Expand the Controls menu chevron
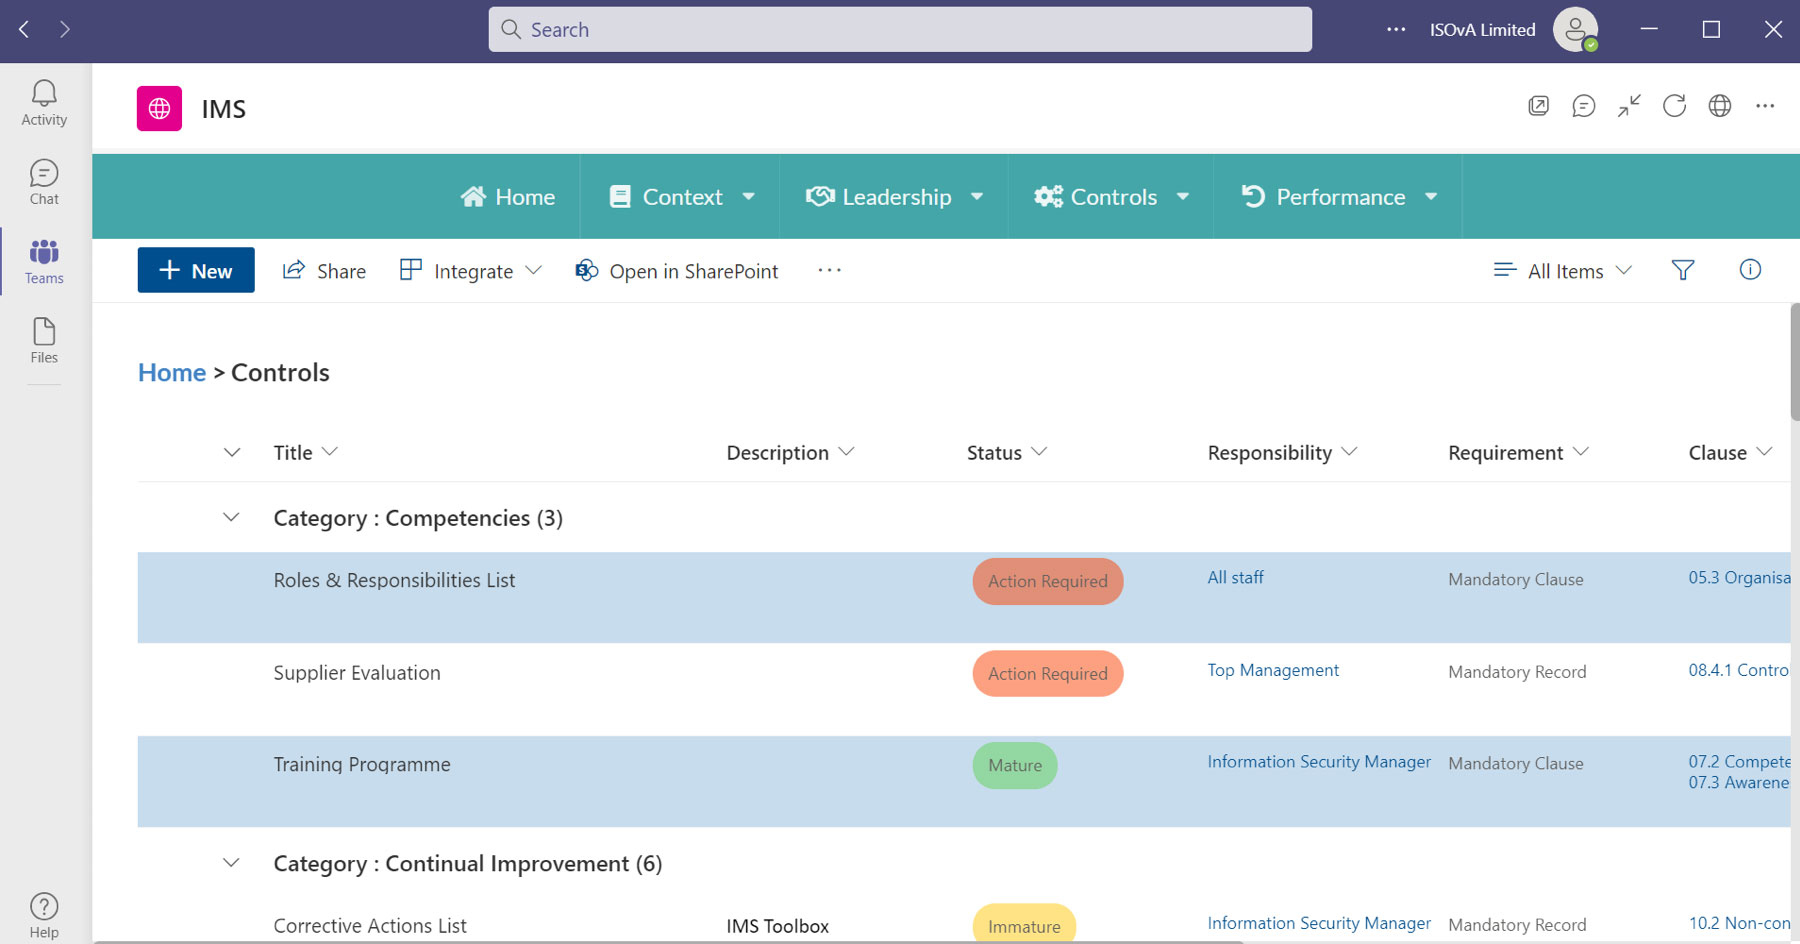Viewport: 1800px width, 944px height. click(x=1183, y=196)
